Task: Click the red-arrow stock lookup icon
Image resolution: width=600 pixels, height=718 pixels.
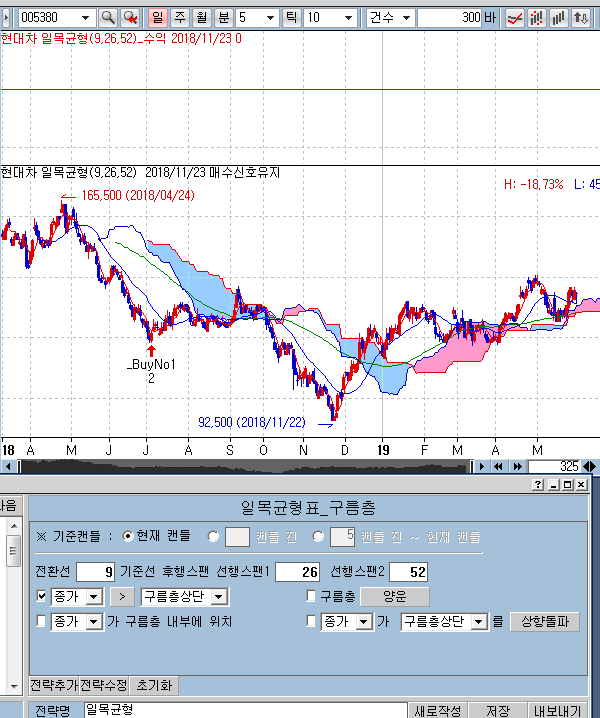Action: pos(130,18)
